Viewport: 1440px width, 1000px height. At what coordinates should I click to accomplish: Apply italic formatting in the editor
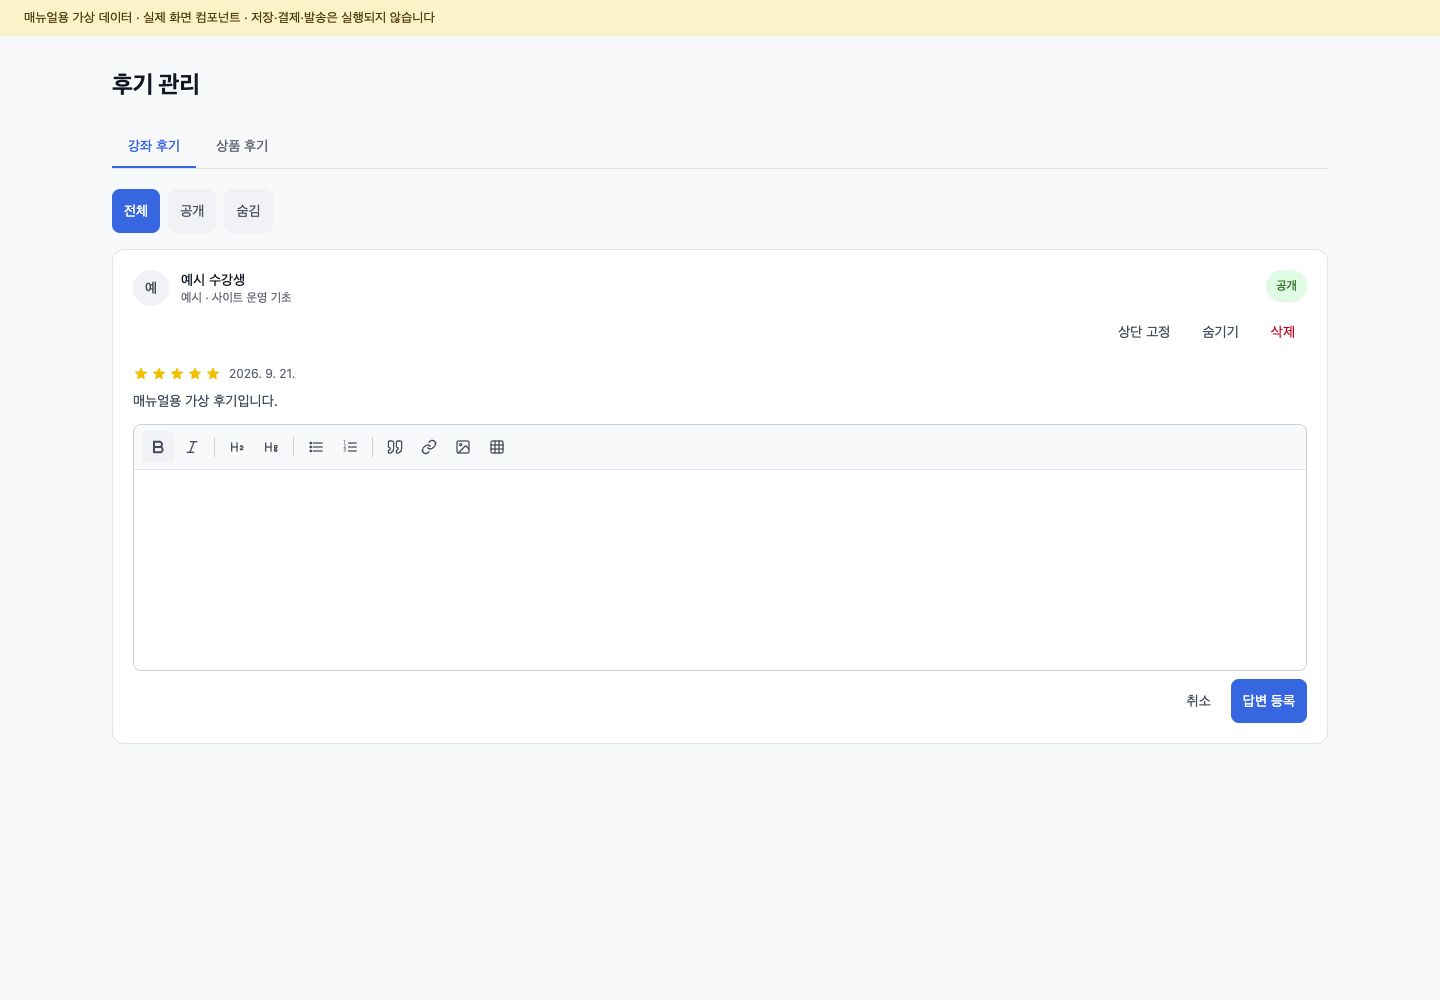click(x=192, y=447)
